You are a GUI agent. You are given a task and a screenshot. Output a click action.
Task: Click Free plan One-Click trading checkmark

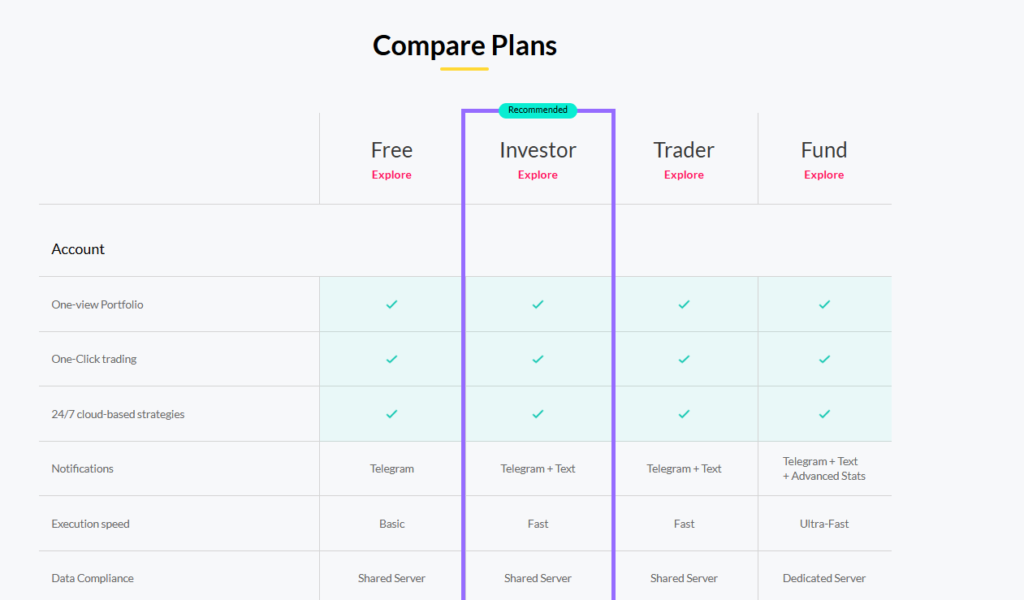tap(391, 359)
